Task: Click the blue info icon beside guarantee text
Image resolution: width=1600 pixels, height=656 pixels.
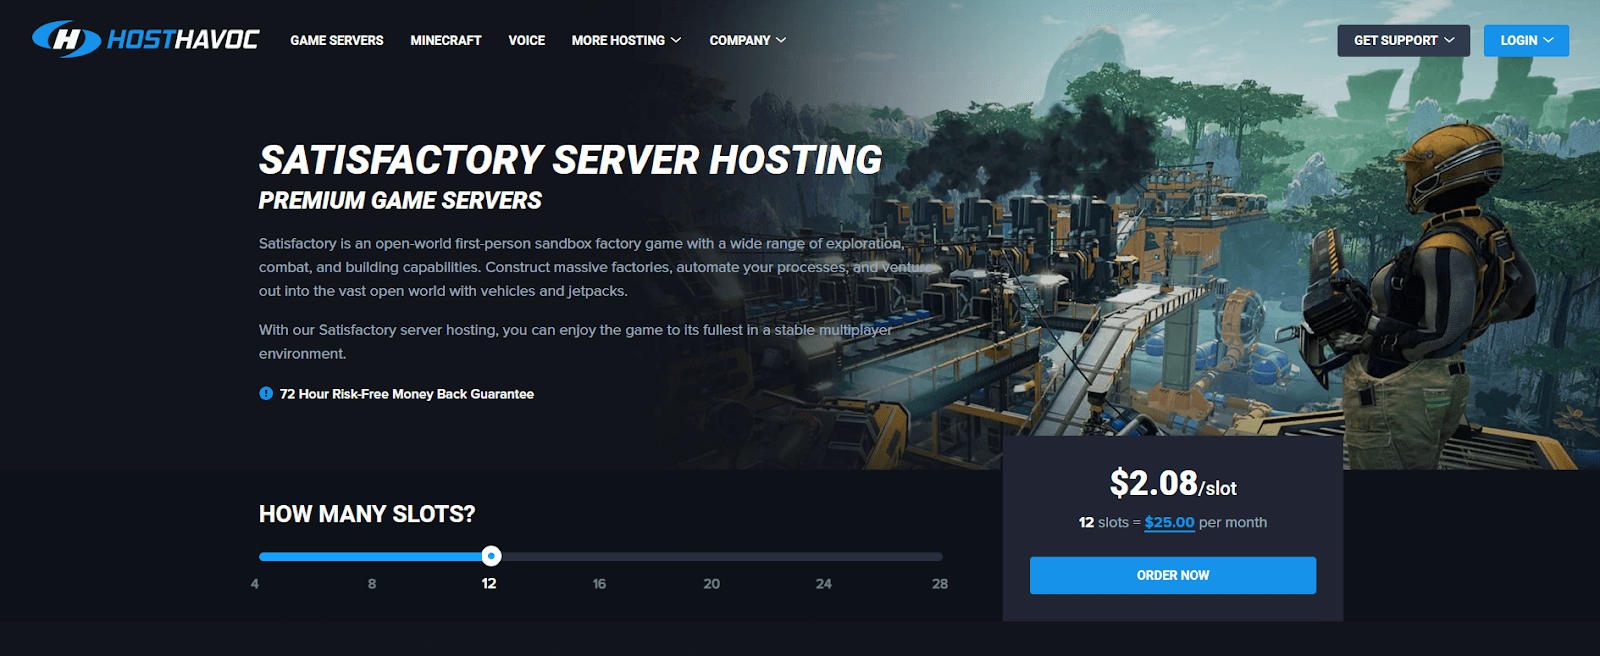Action: pos(266,394)
